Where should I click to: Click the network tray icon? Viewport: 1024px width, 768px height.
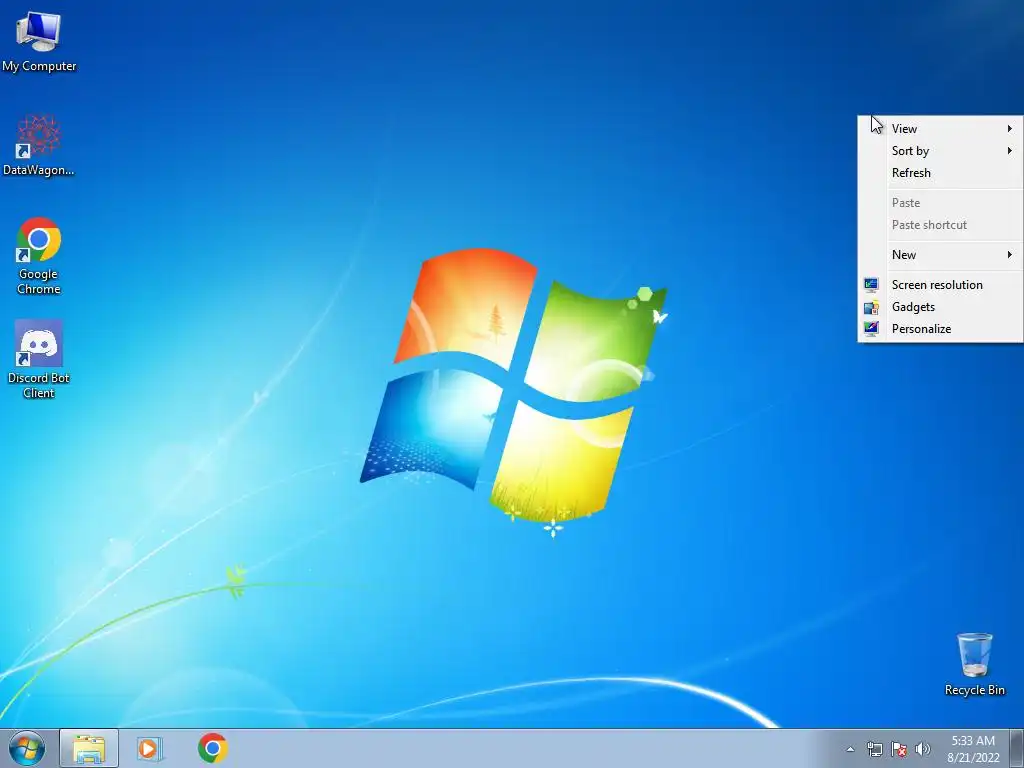[874, 749]
